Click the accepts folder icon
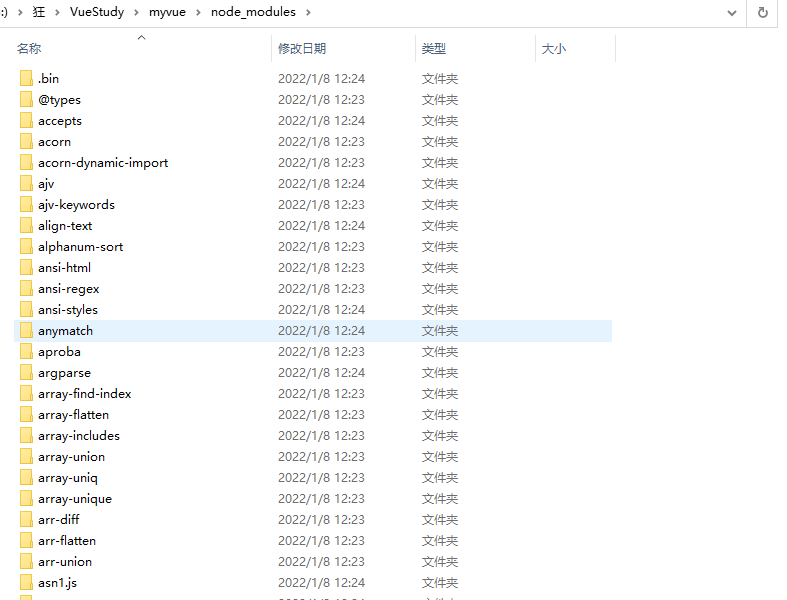Viewport: 787px width, 600px height. coord(27,121)
